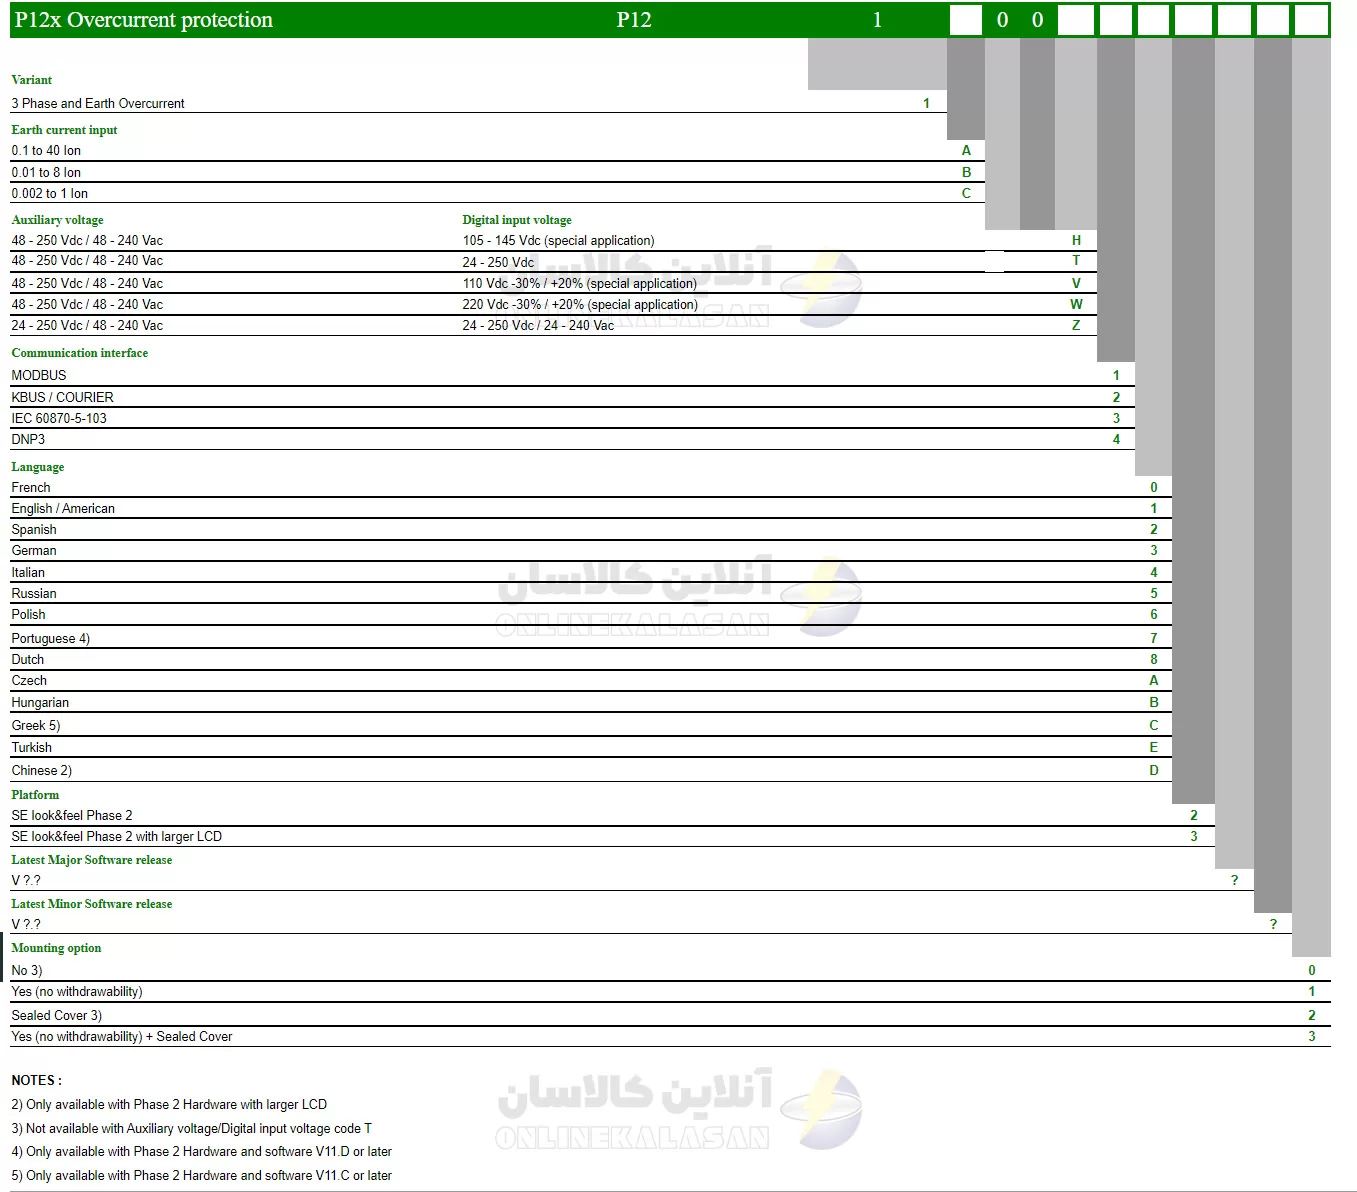Click the 'SE look&feel Phase 2' row
This screenshot has height=1192, width=1357.
[x=612, y=815]
